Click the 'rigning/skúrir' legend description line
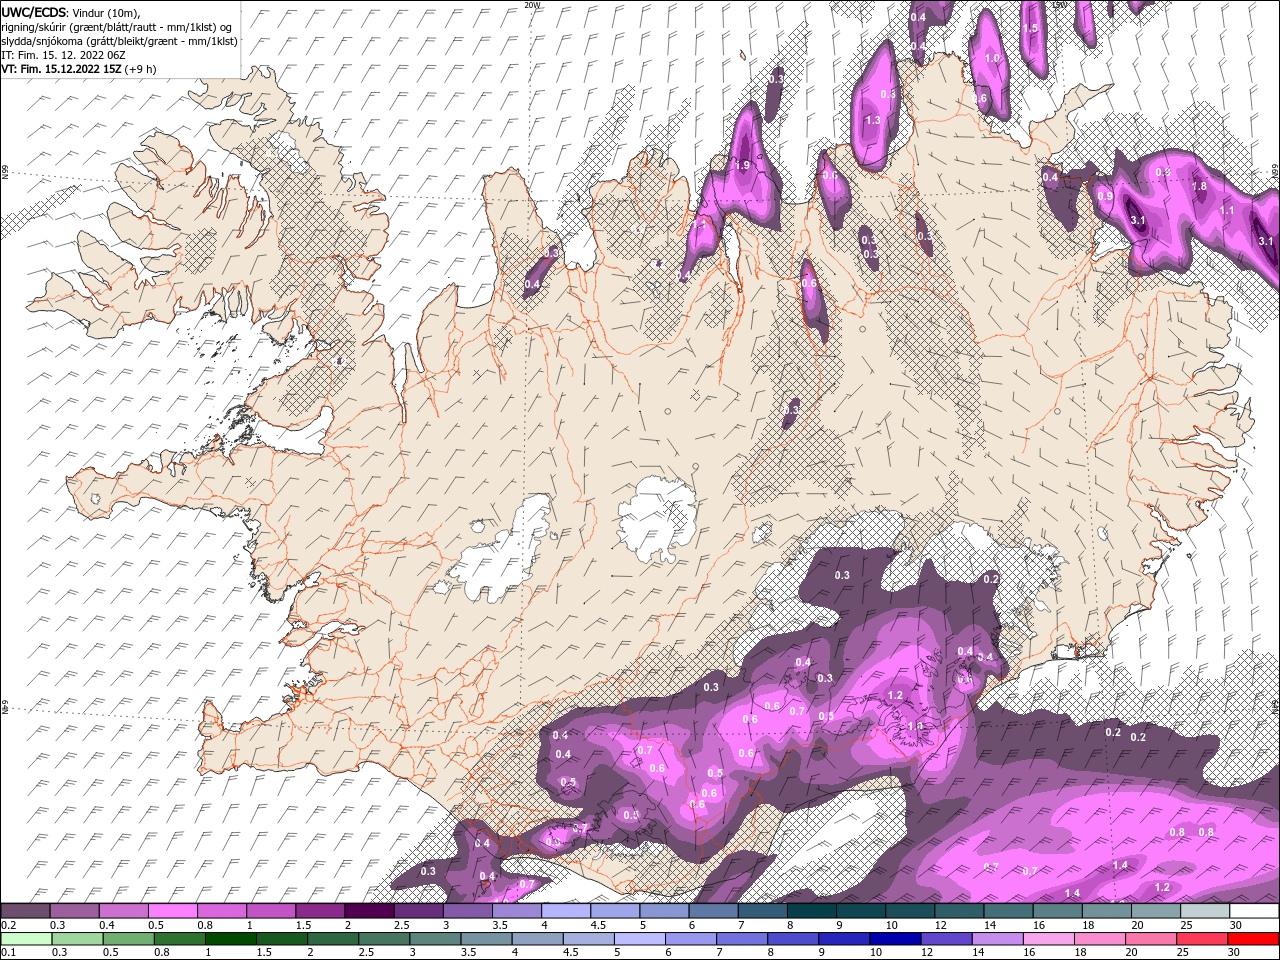 (117, 26)
